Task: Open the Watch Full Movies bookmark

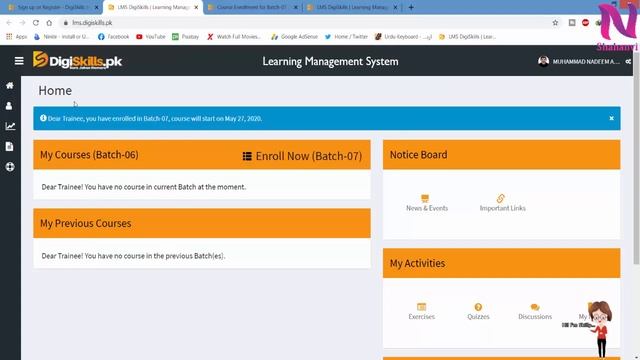Action: coord(234,37)
